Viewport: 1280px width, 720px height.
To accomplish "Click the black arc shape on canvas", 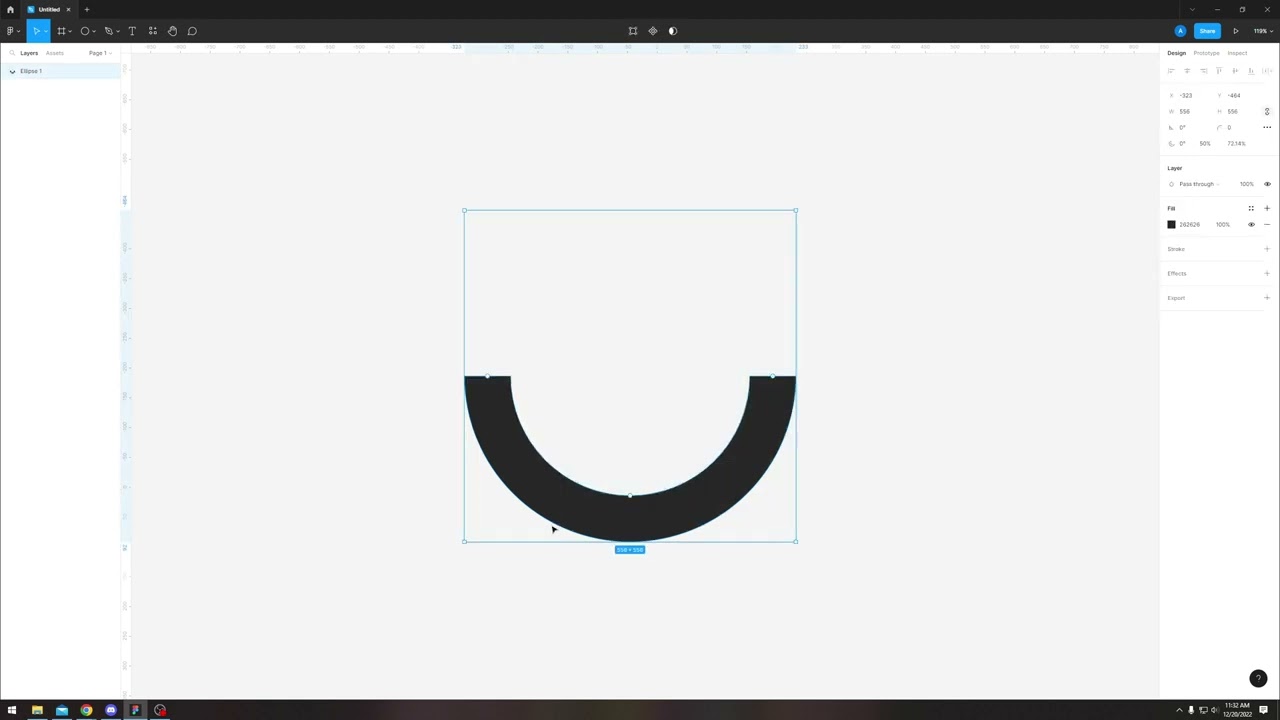I will pyautogui.click(x=629, y=519).
